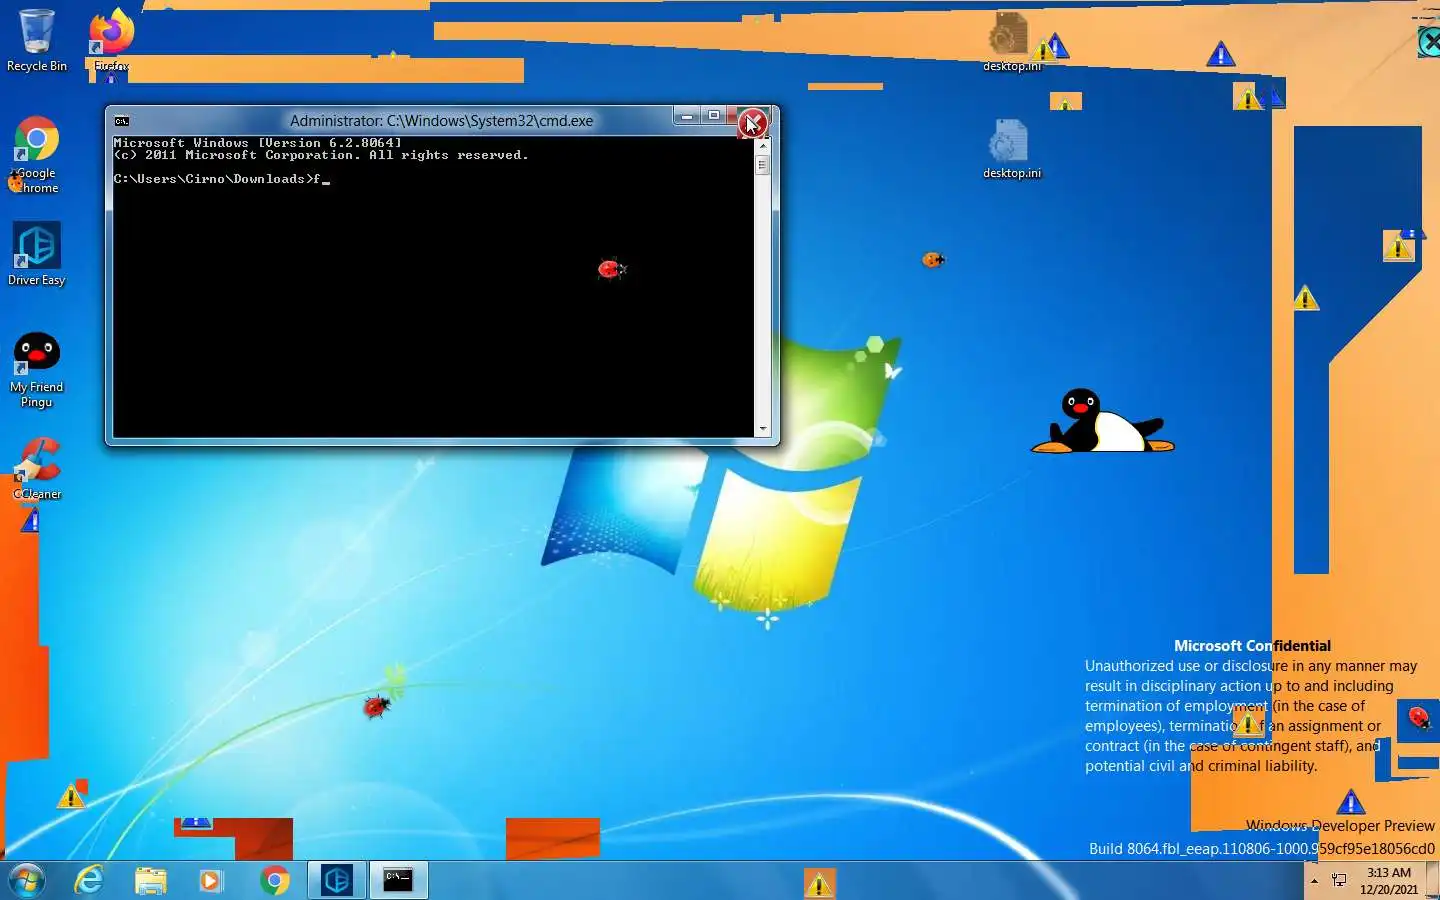Open File Explorer from the taskbar

(151, 880)
